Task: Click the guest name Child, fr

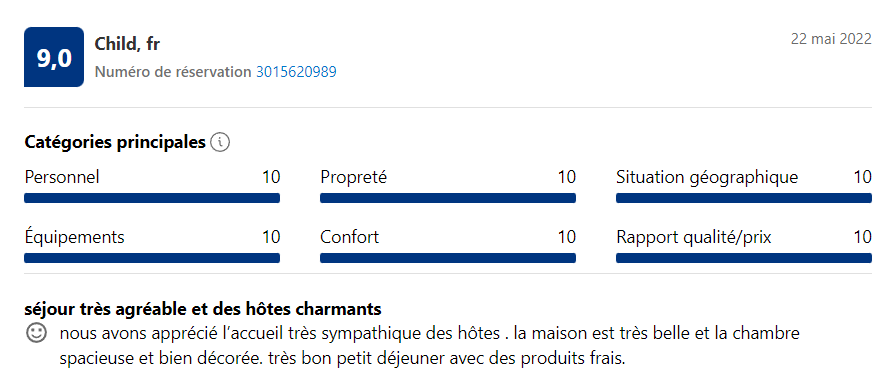Action: point(127,44)
